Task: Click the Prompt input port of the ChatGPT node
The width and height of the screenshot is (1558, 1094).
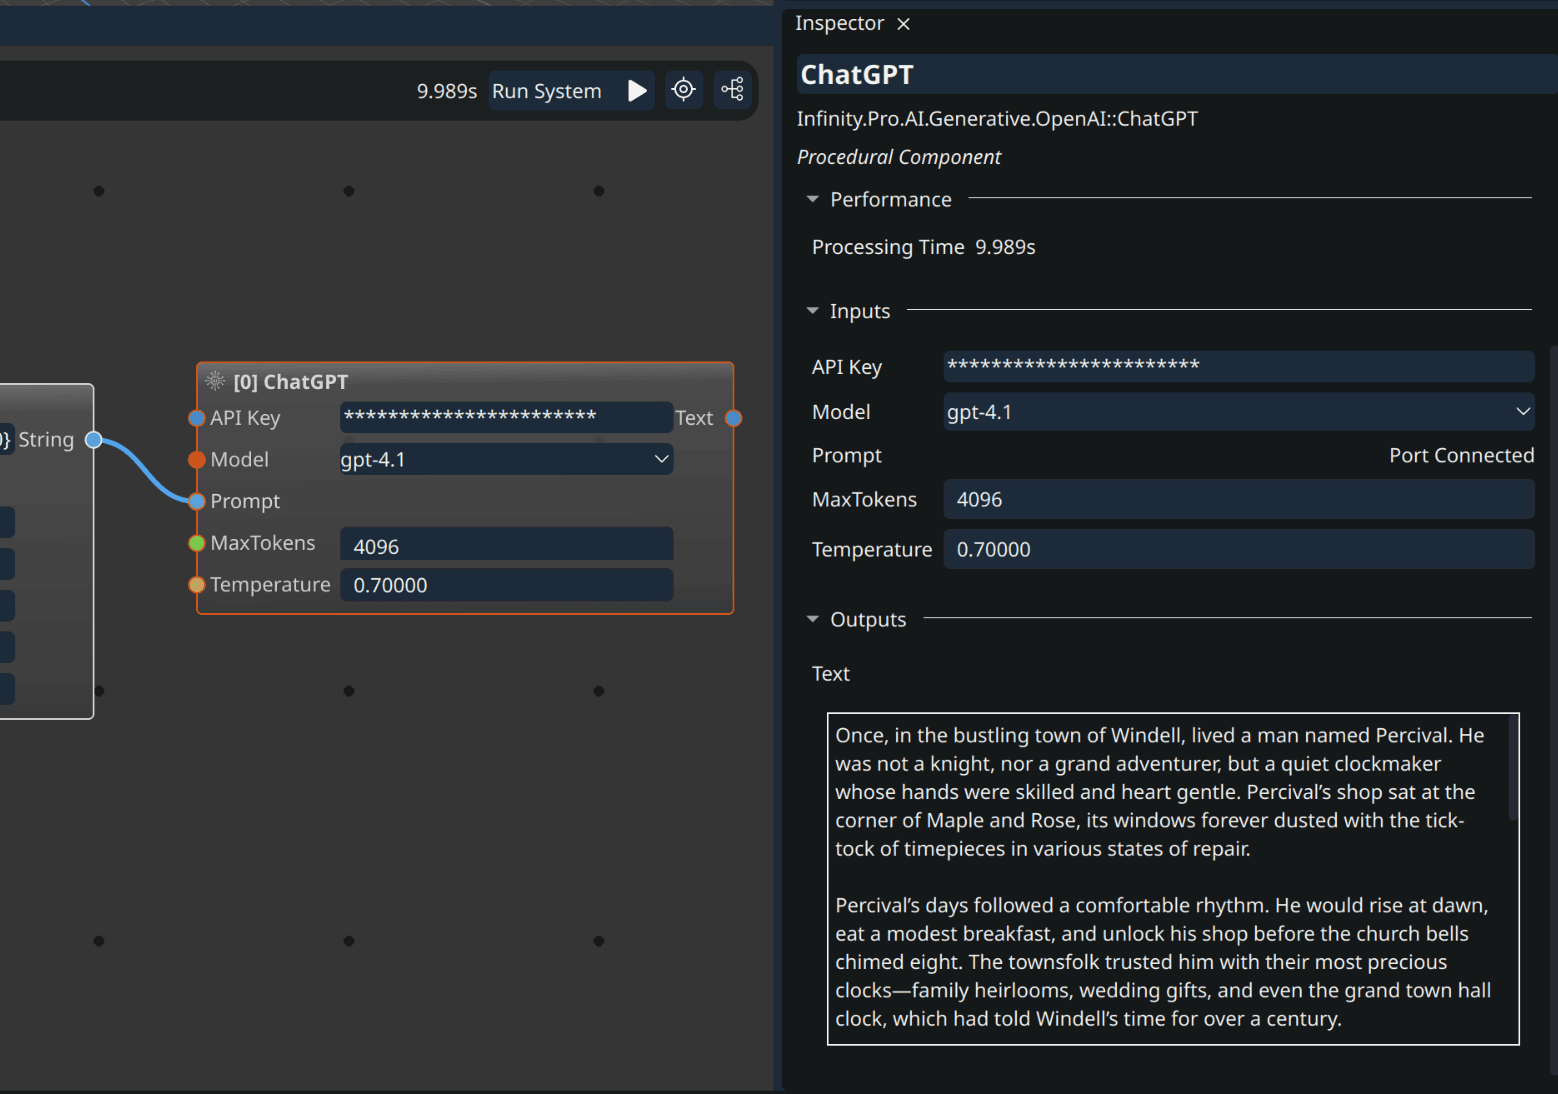Action: [195, 501]
